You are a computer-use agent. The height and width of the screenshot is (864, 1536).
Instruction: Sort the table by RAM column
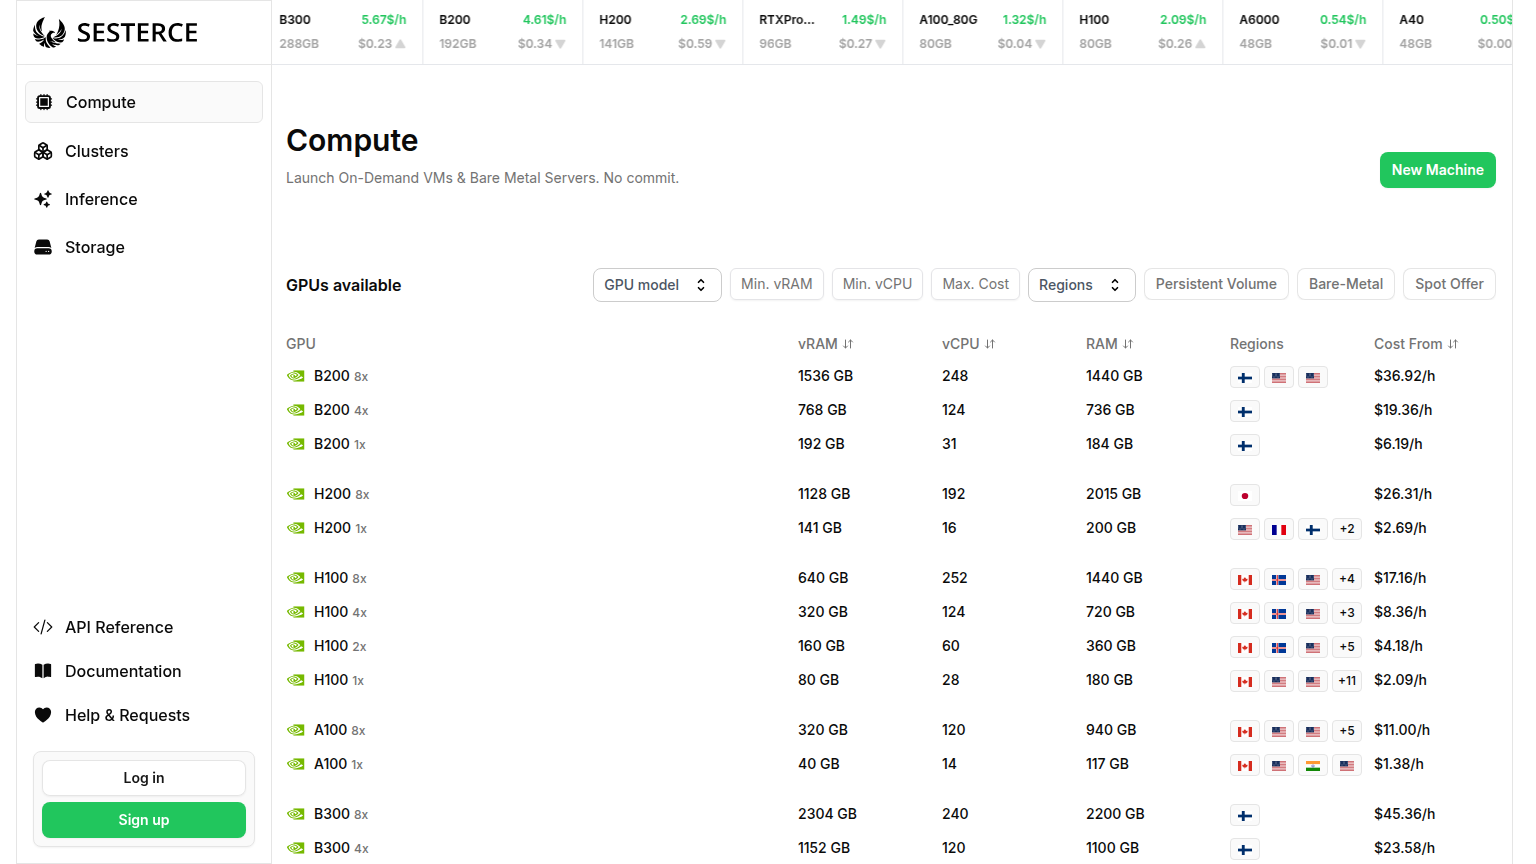tap(1109, 344)
